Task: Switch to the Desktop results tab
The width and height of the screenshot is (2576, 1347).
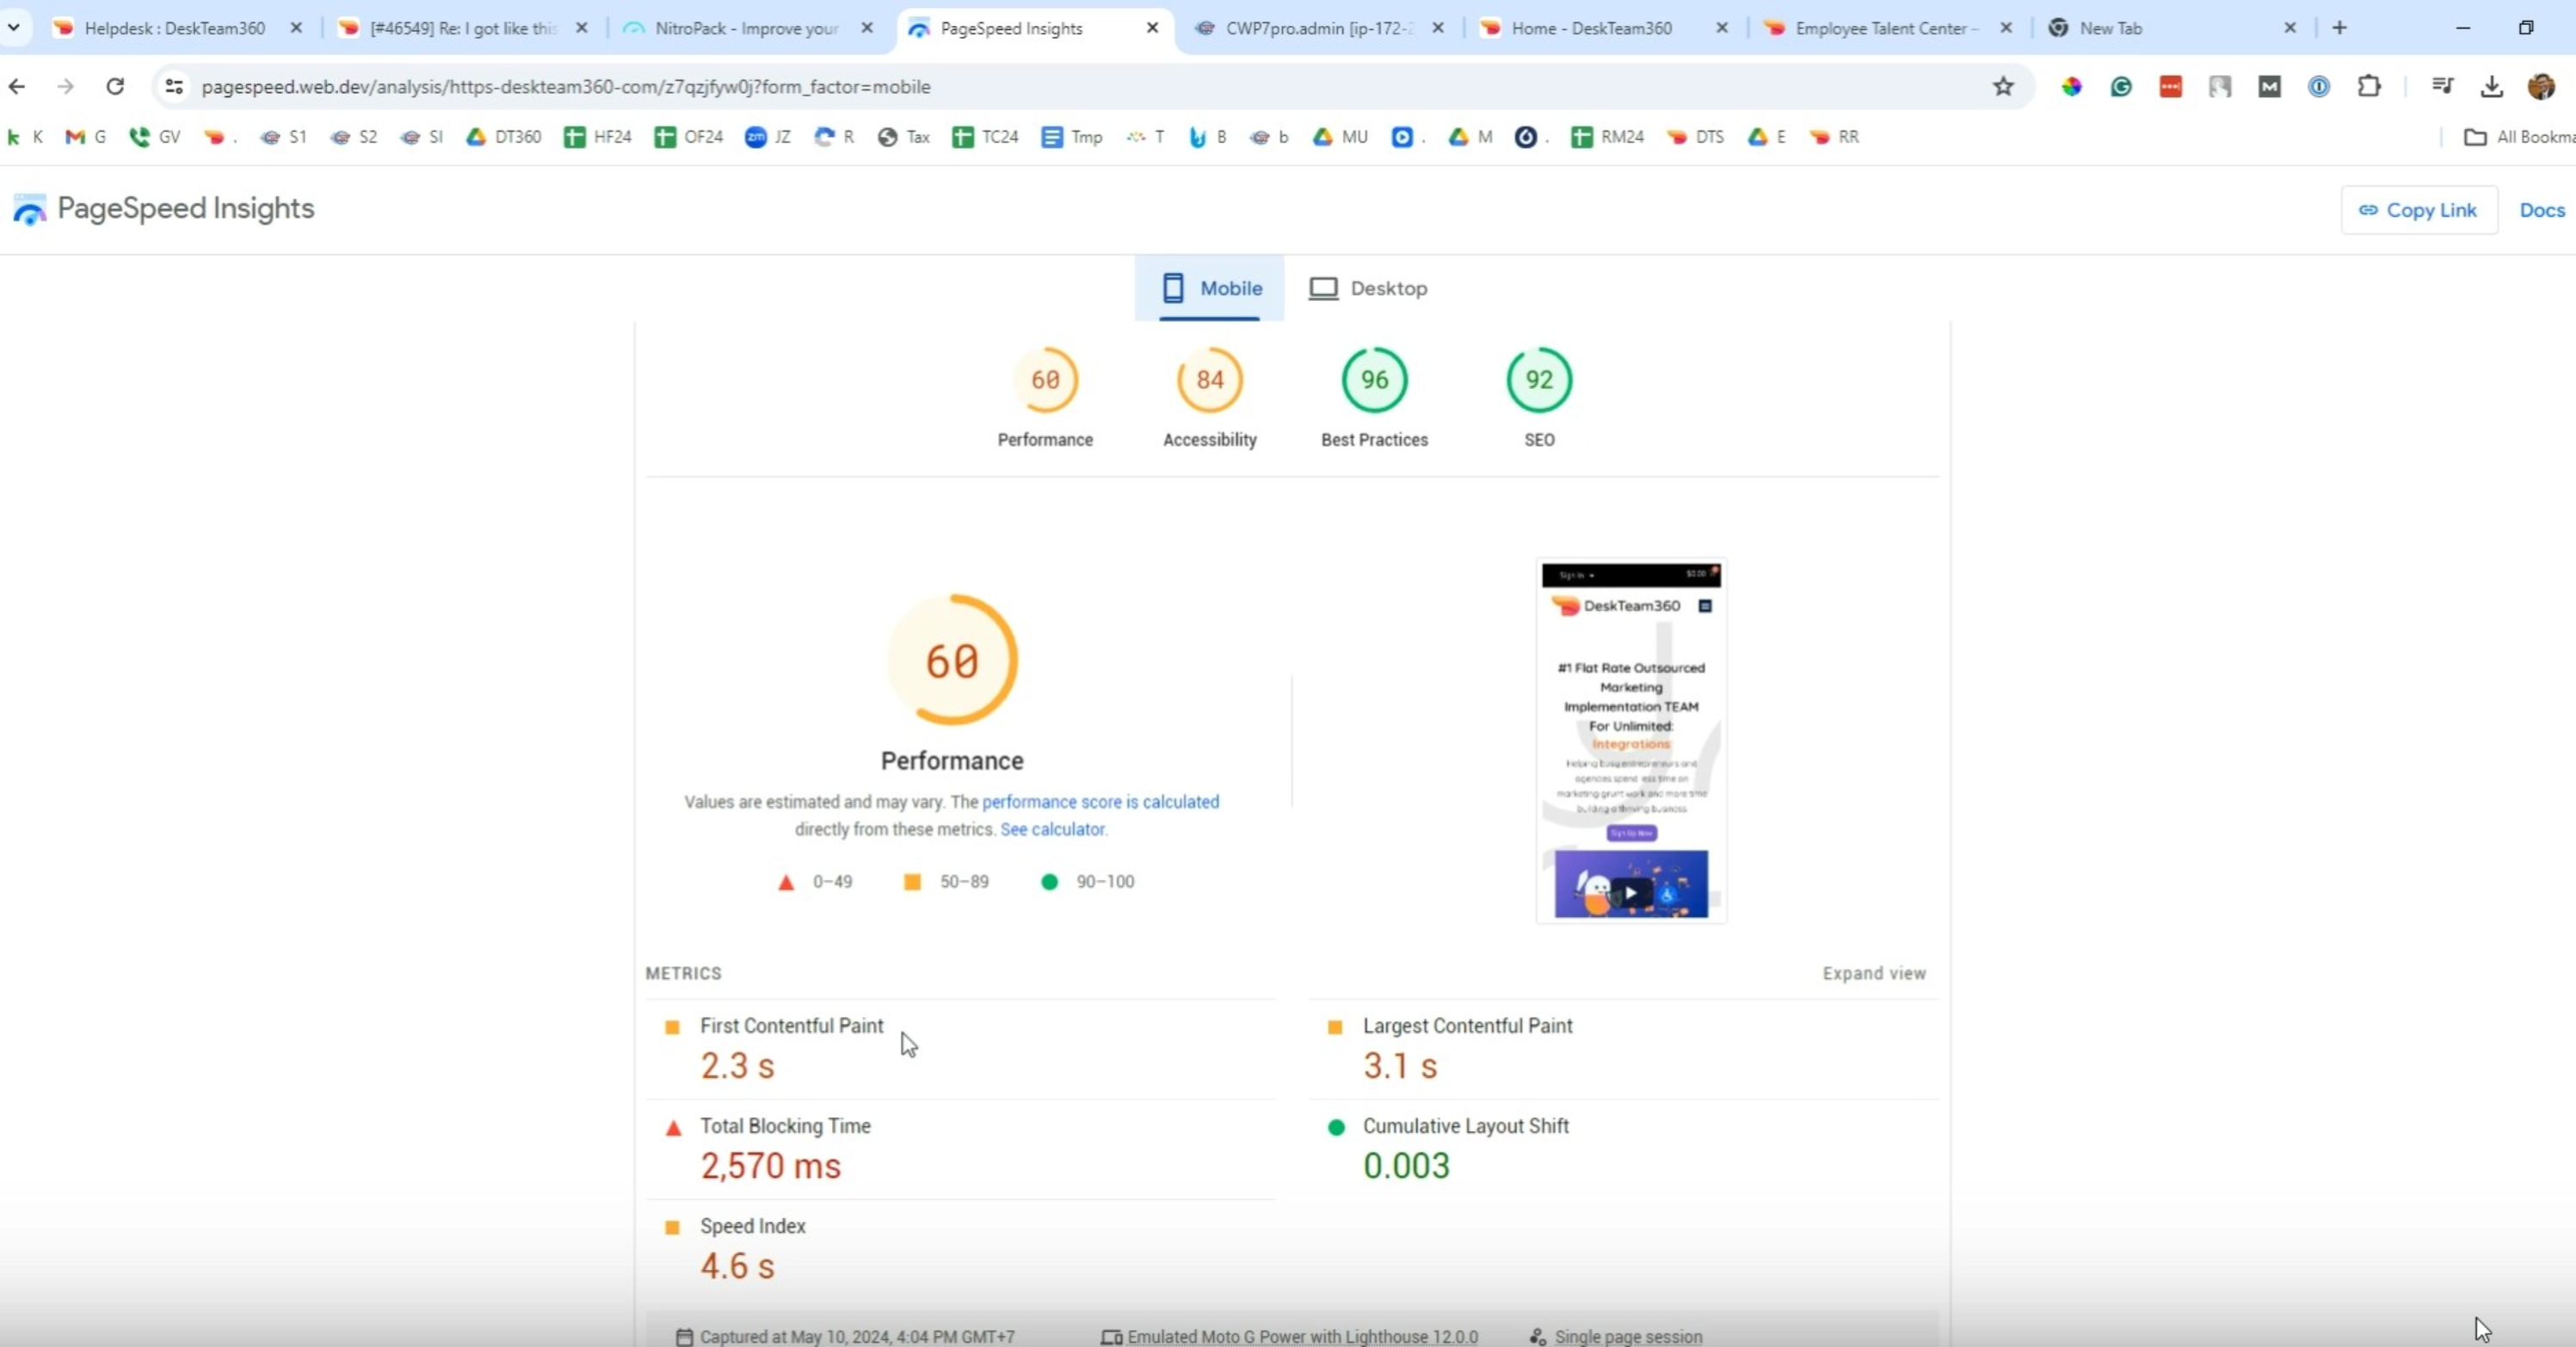Action: (1368, 288)
